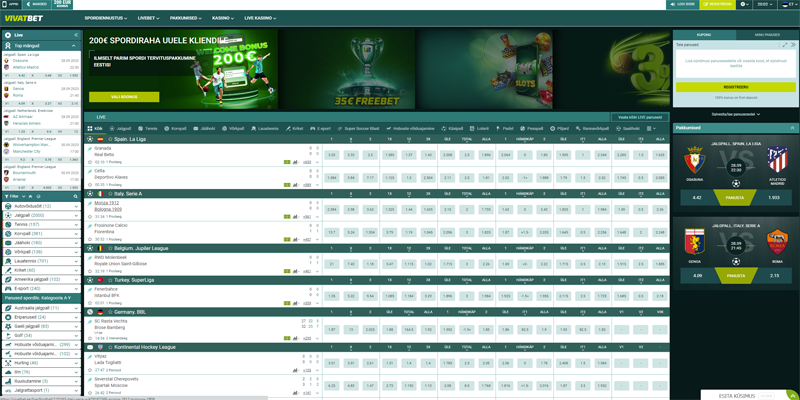Collapse the Top mängud section
The width and height of the screenshot is (800, 400).
point(74,46)
